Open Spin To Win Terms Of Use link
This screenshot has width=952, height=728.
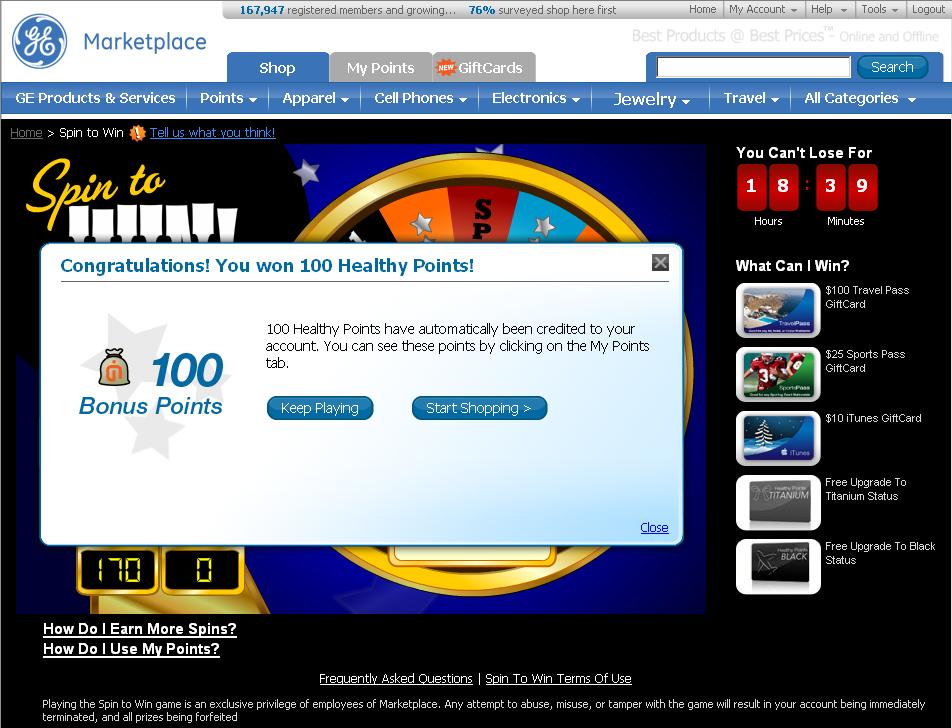coord(558,678)
